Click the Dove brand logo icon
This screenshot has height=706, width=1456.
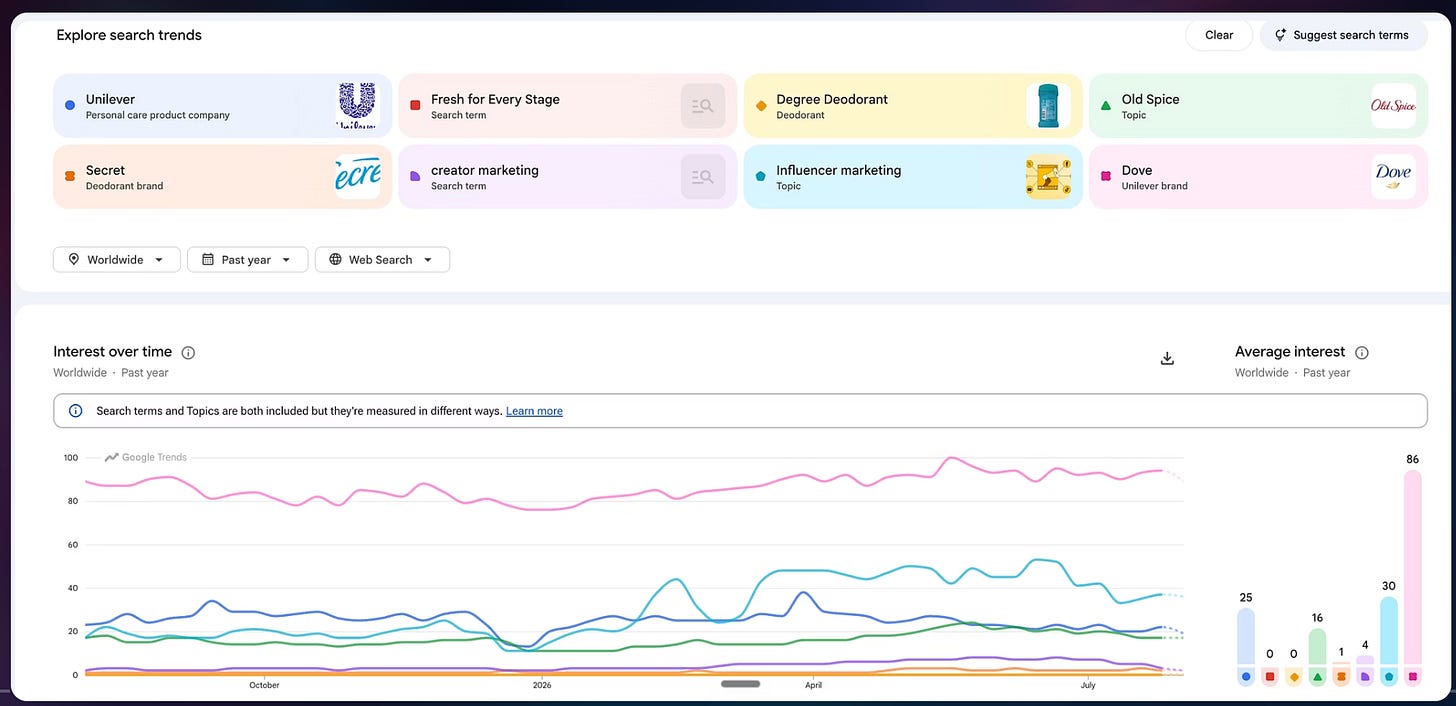1393,177
